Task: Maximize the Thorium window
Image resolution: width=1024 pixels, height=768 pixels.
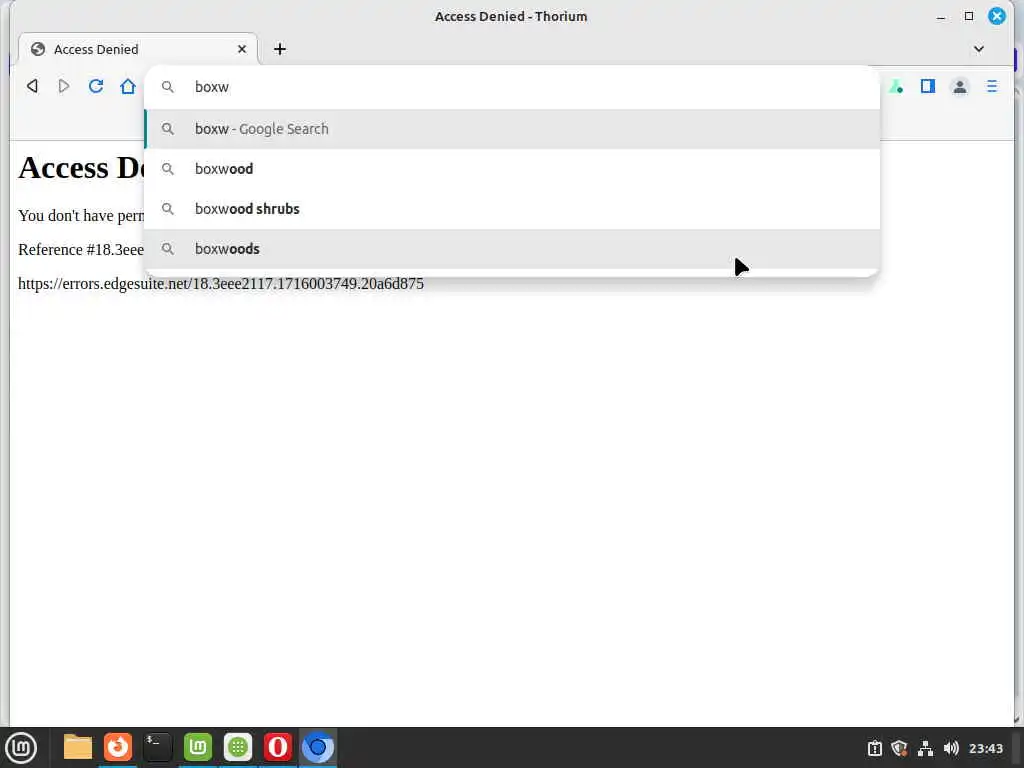Action: coord(969,16)
